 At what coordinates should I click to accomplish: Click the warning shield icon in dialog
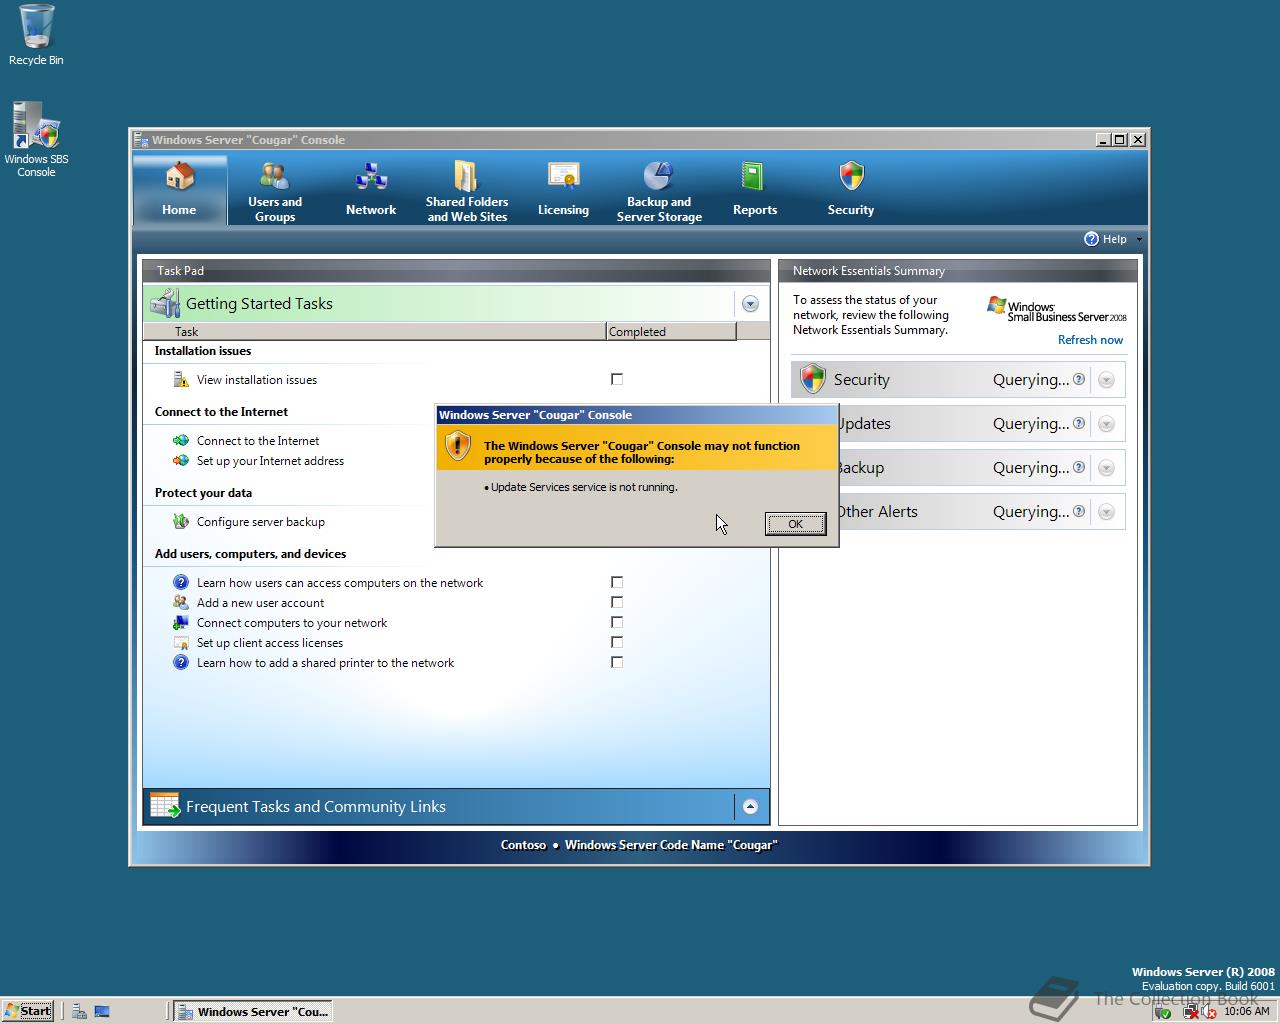coord(457,446)
